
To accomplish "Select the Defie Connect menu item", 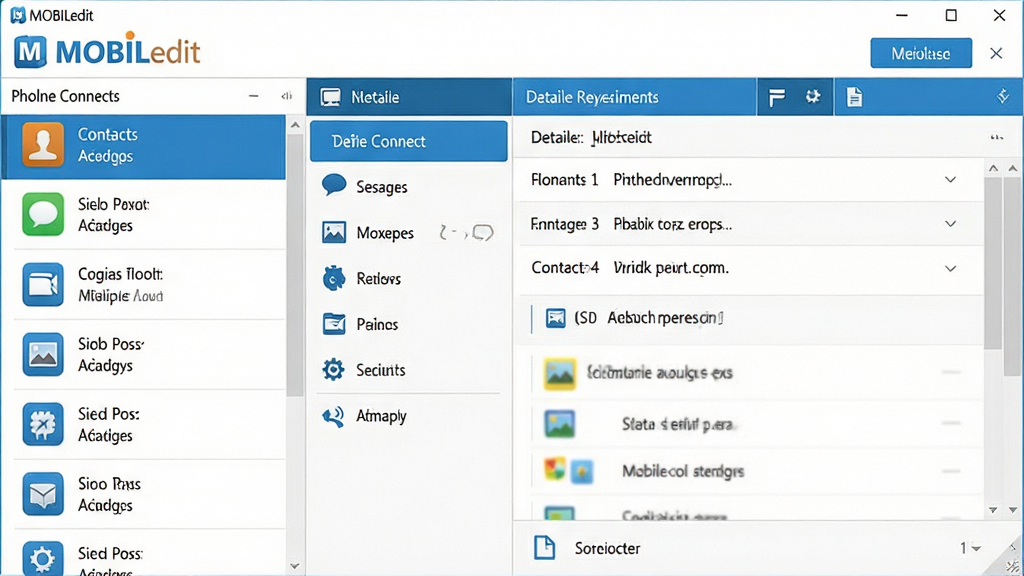I will click(x=409, y=141).
